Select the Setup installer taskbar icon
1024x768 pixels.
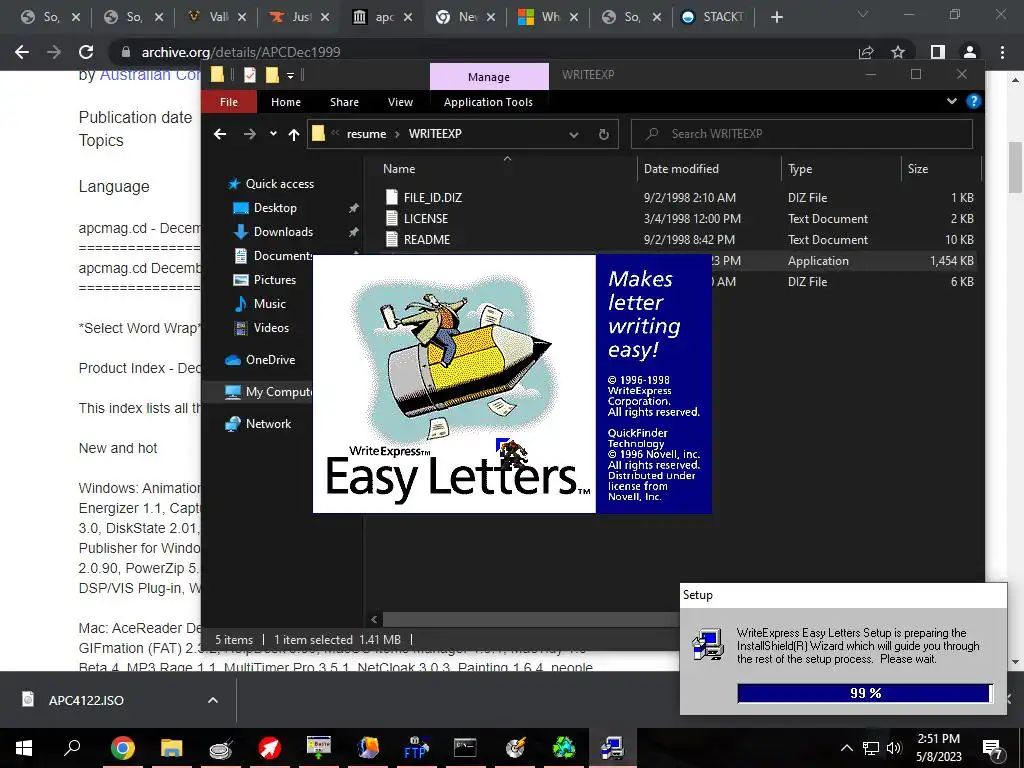point(613,748)
